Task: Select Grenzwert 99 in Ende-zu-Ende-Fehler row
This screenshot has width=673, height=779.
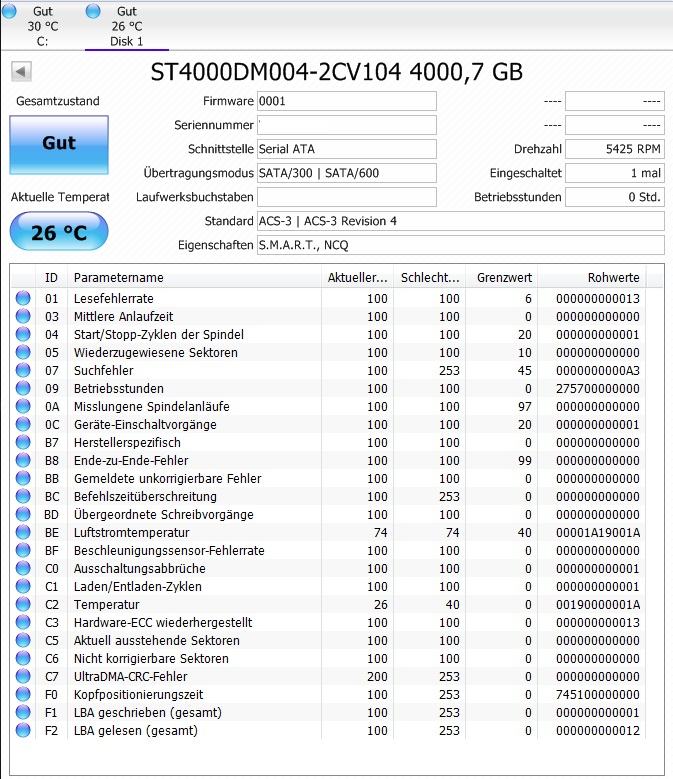Action: point(524,461)
